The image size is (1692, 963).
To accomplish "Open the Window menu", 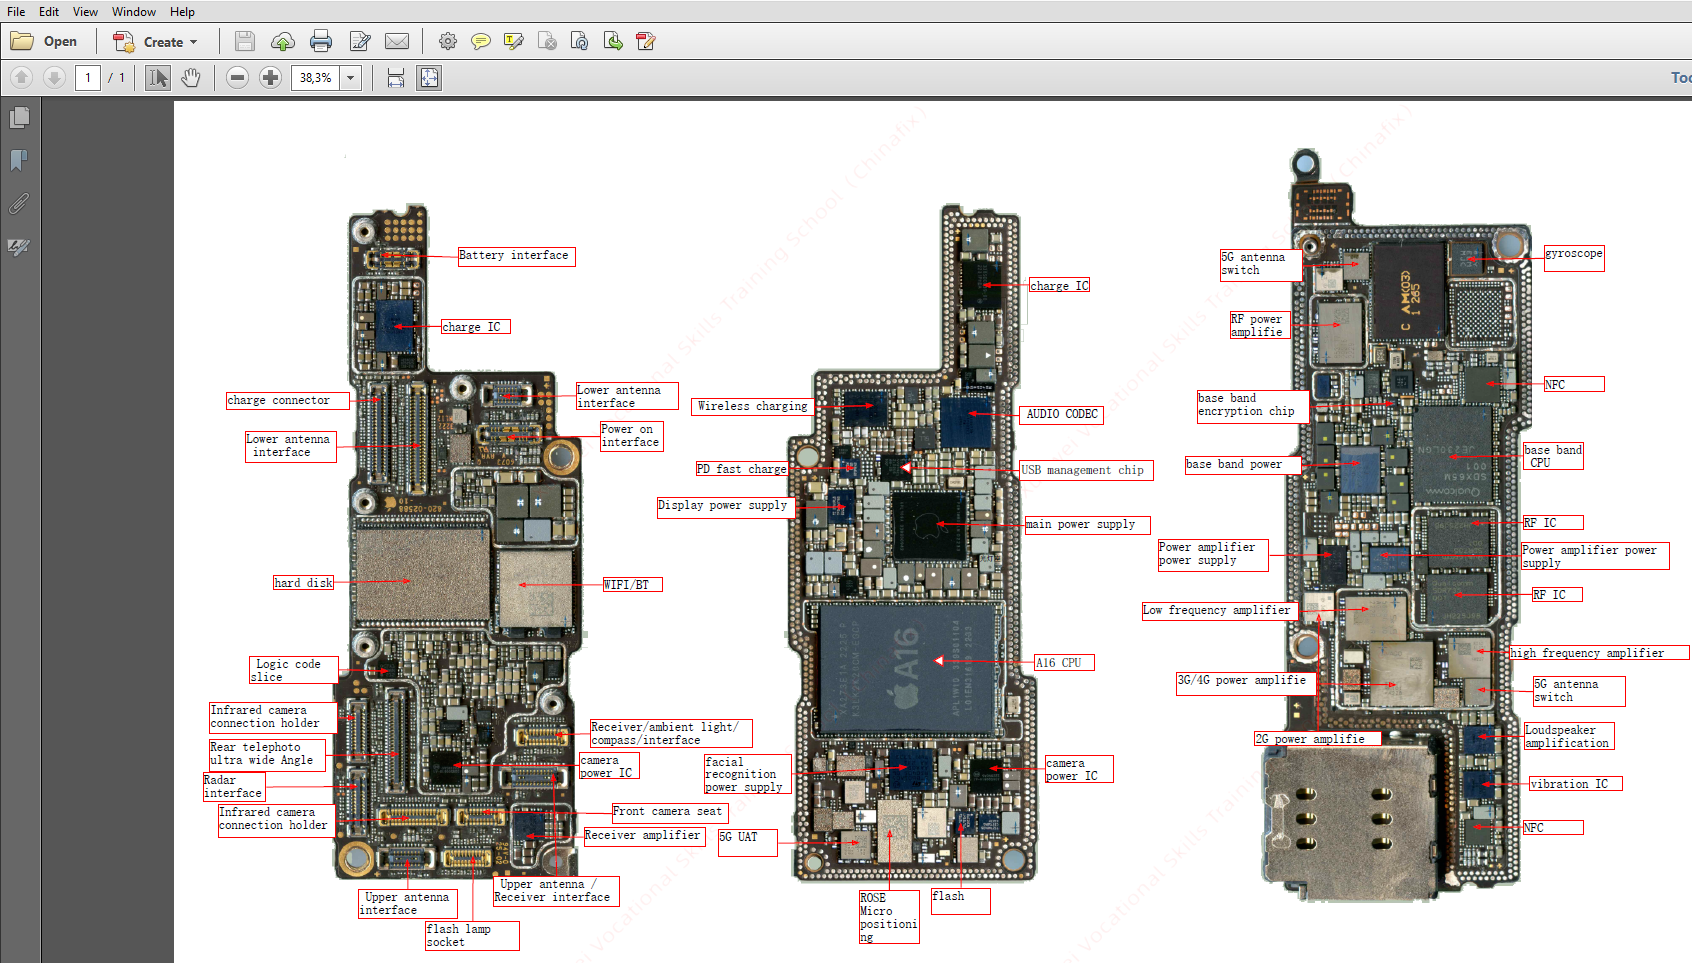I will tap(133, 11).
